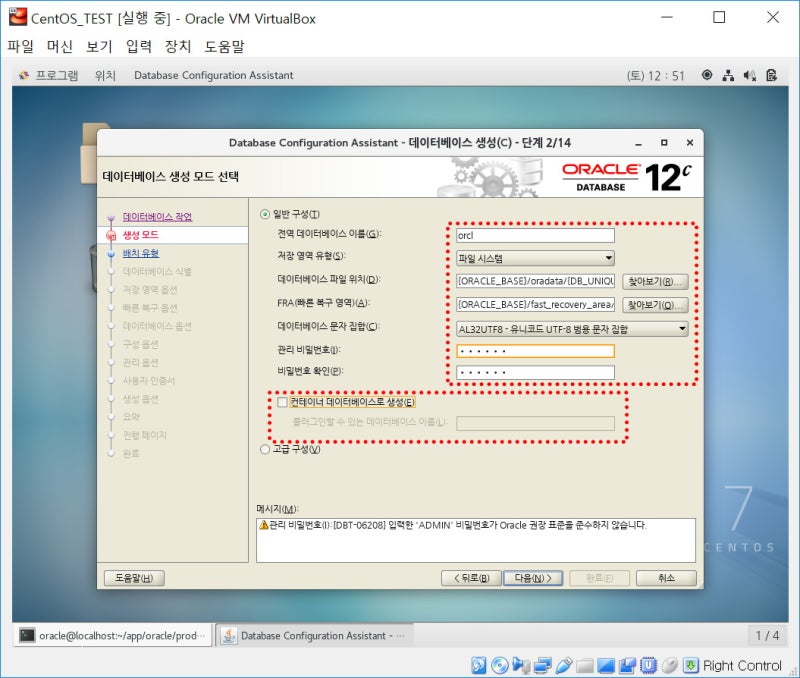Click the VirtualBox display settings icon

pyautogui.click(x=606, y=665)
